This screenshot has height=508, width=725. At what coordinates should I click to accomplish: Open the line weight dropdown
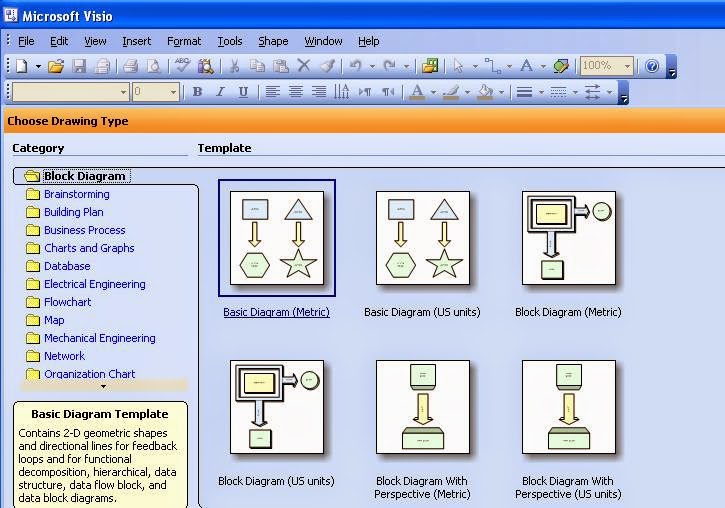click(541, 92)
